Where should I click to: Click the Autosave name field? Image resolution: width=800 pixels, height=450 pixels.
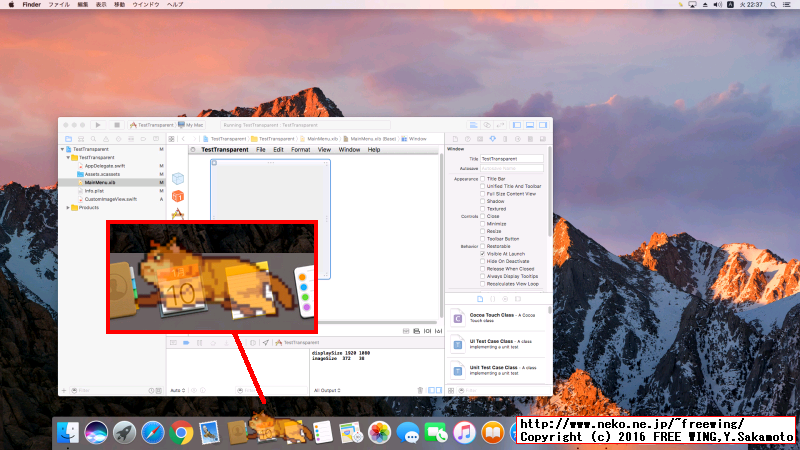tap(512, 168)
